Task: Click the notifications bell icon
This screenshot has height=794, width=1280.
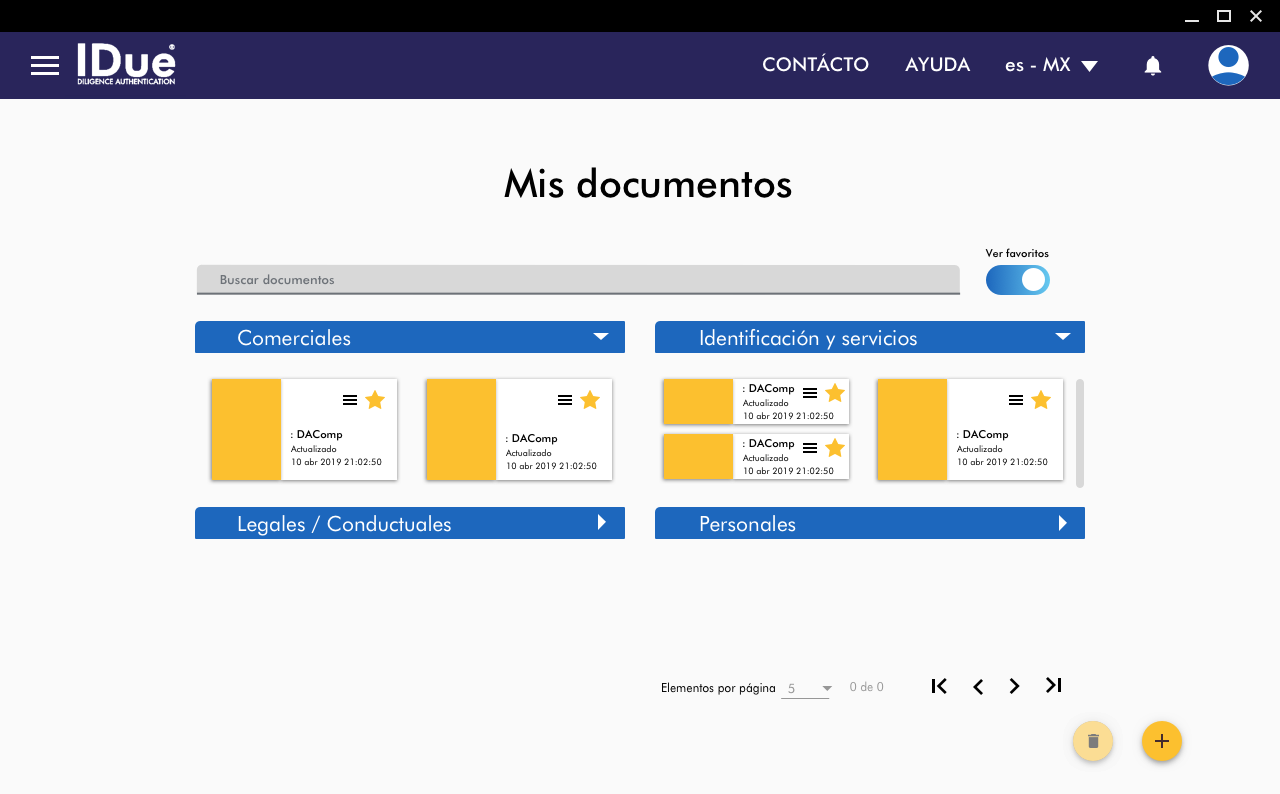Action: point(1152,66)
